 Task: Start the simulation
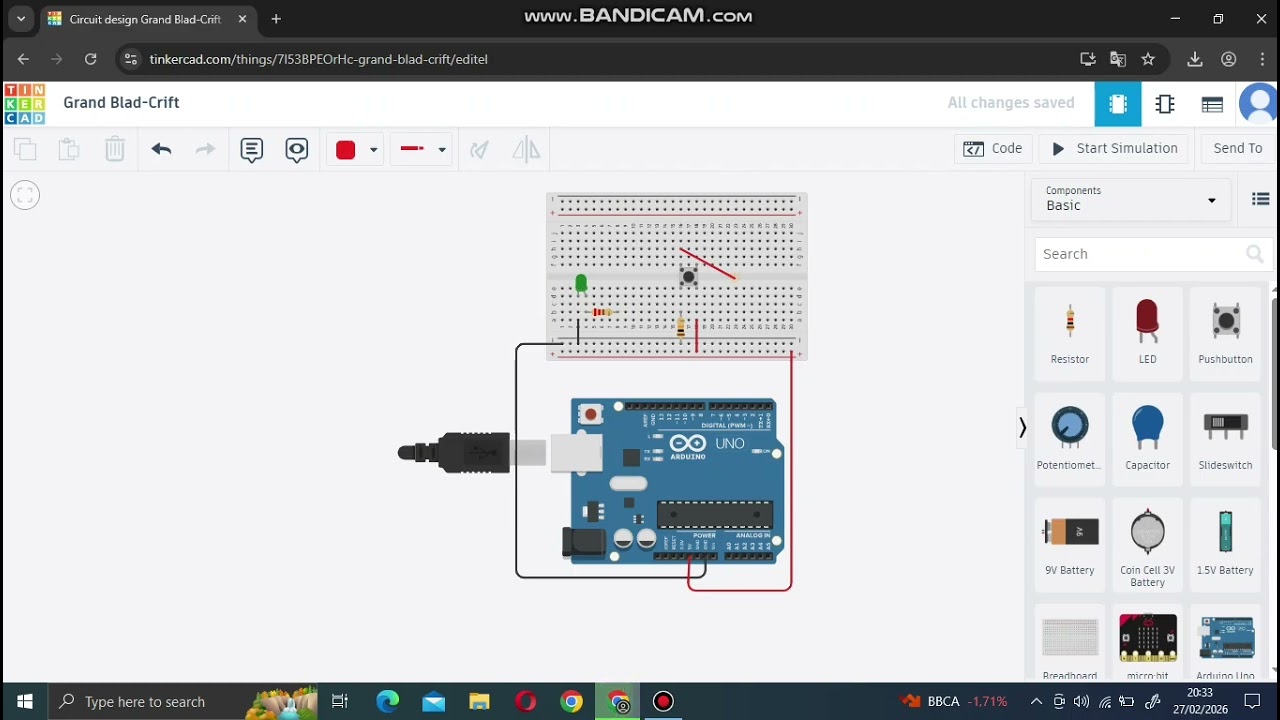coord(1115,148)
